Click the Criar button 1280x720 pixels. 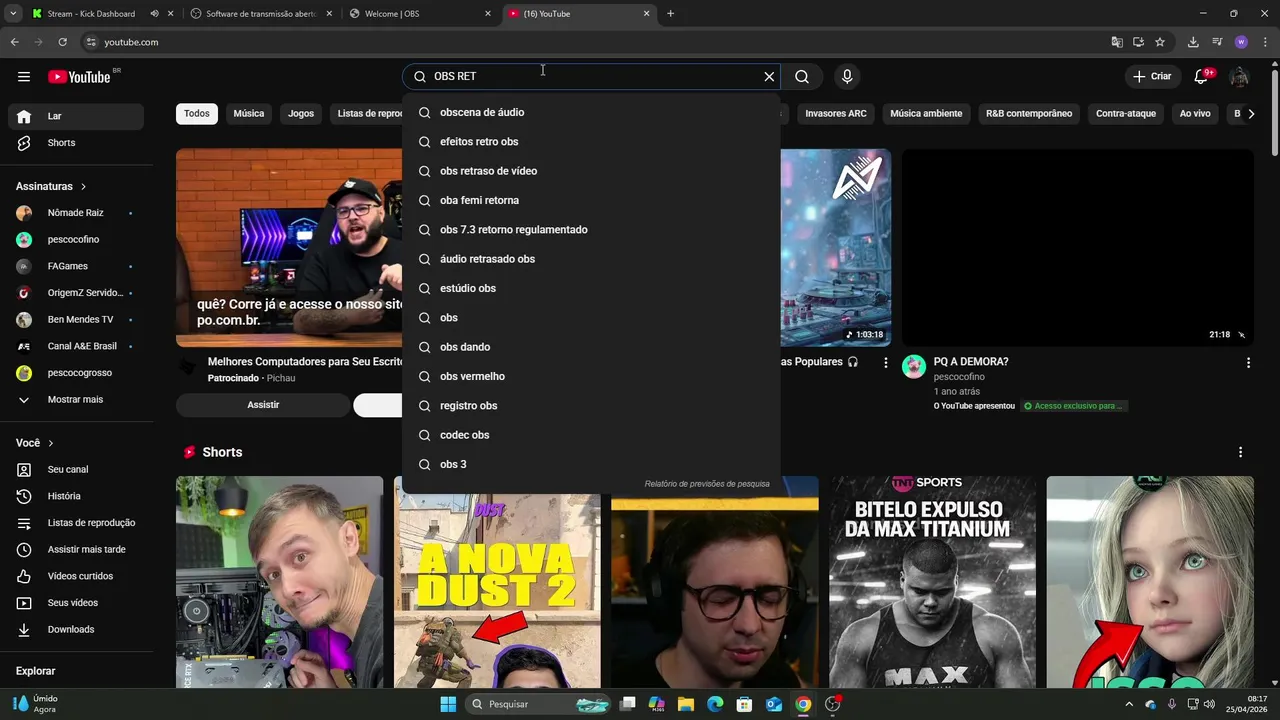pos(1152,77)
